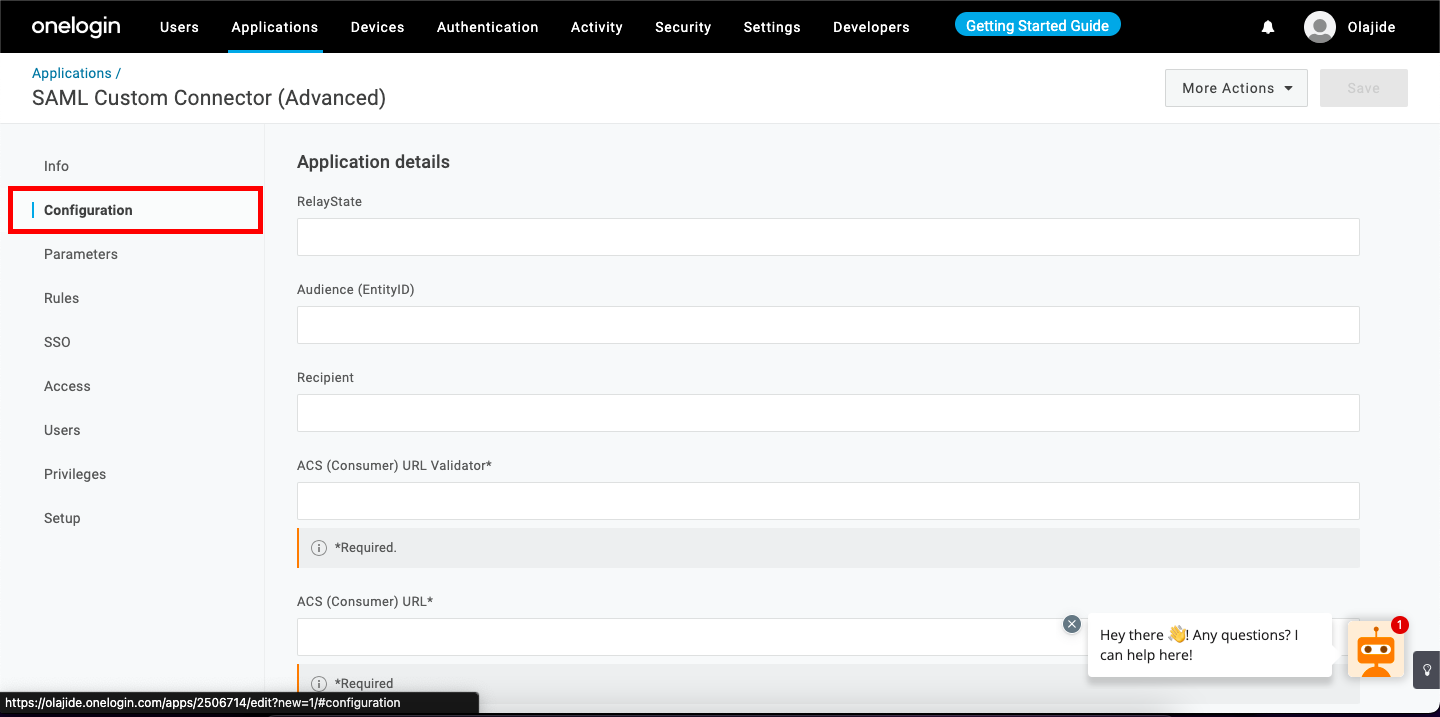The height and width of the screenshot is (717, 1440).
Task: Select the Users sidebar tab
Action: pos(62,430)
